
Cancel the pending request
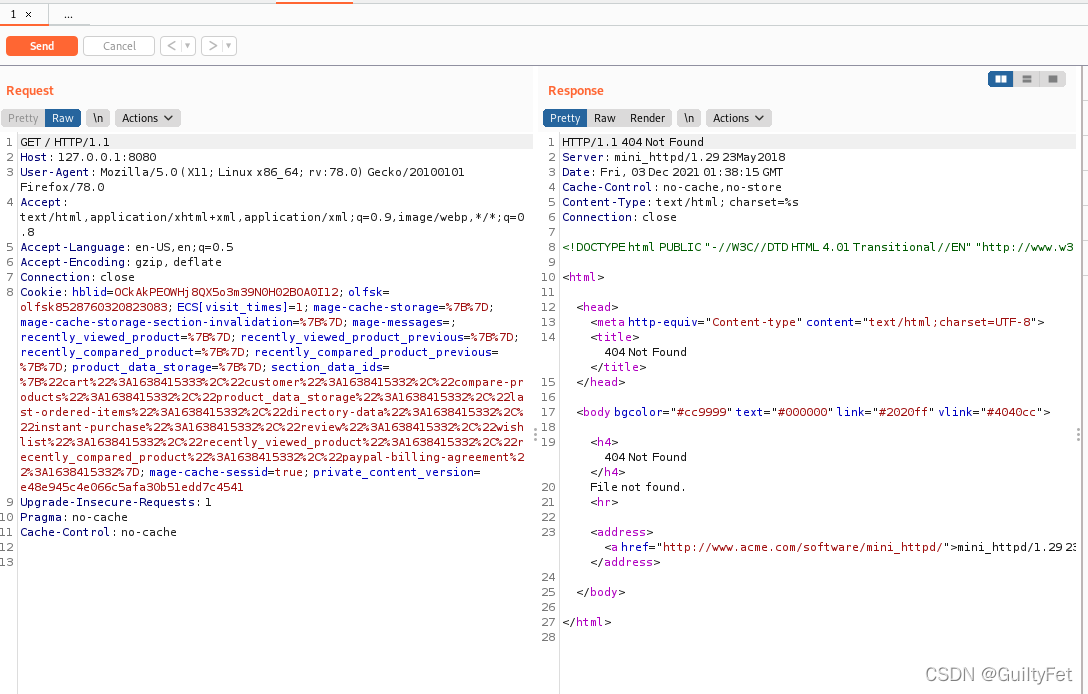119,46
